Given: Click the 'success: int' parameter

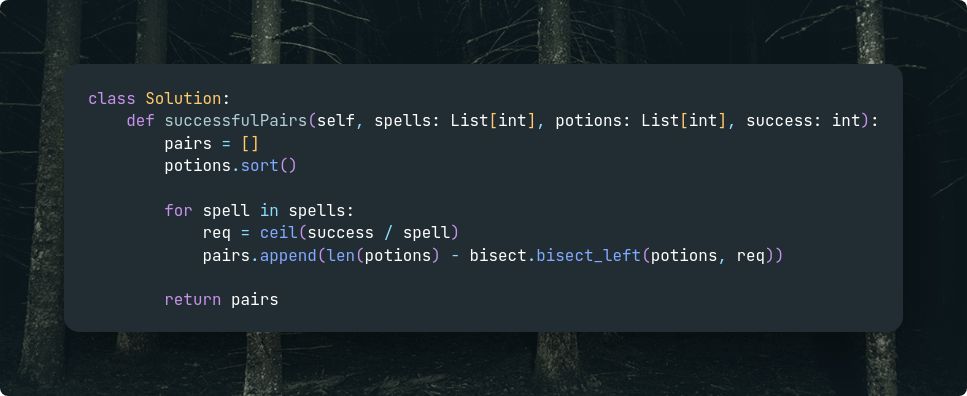Looking at the screenshot, I should tap(803, 121).
